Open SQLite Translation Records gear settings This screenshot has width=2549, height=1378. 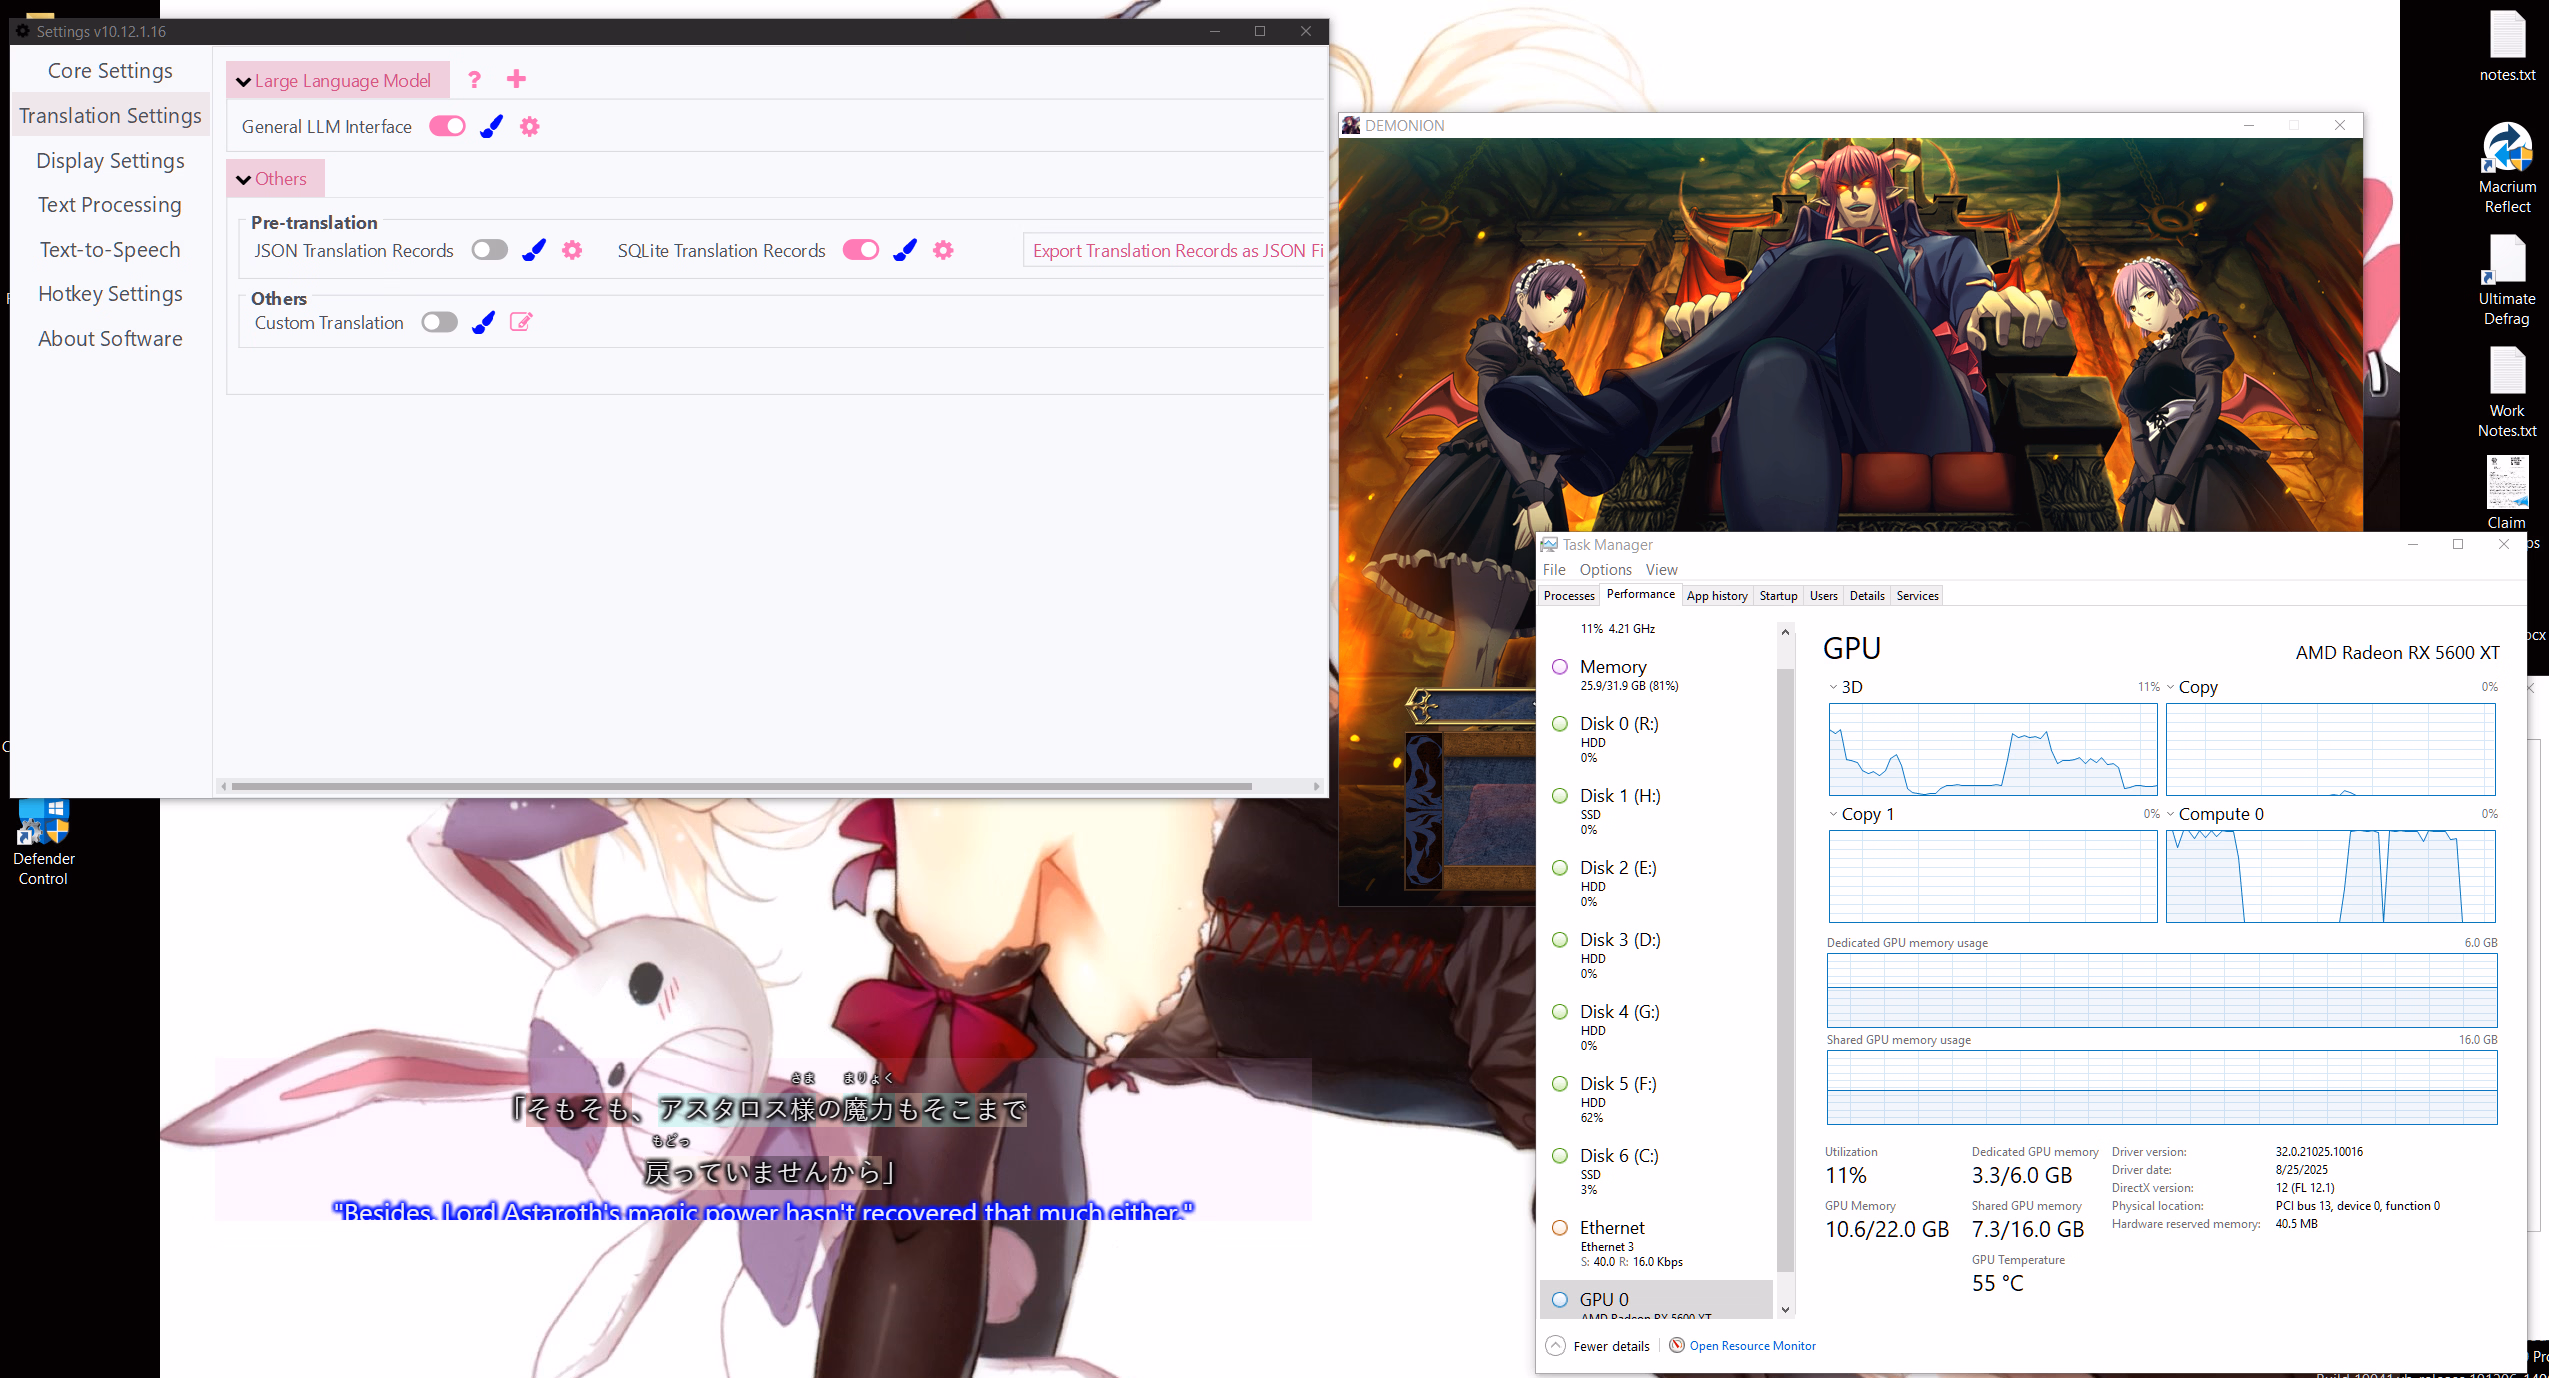(943, 250)
